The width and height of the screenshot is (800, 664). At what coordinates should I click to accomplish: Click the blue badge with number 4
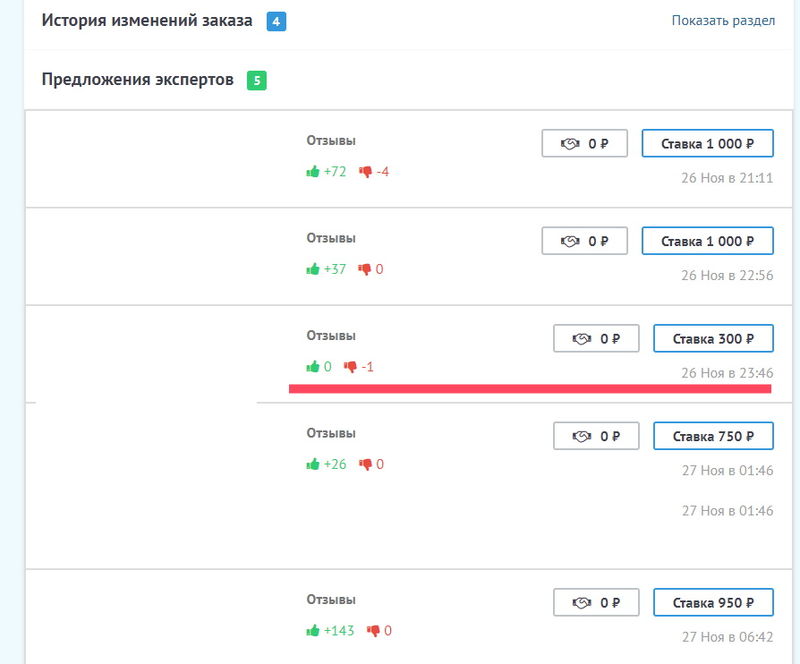click(x=276, y=21)
